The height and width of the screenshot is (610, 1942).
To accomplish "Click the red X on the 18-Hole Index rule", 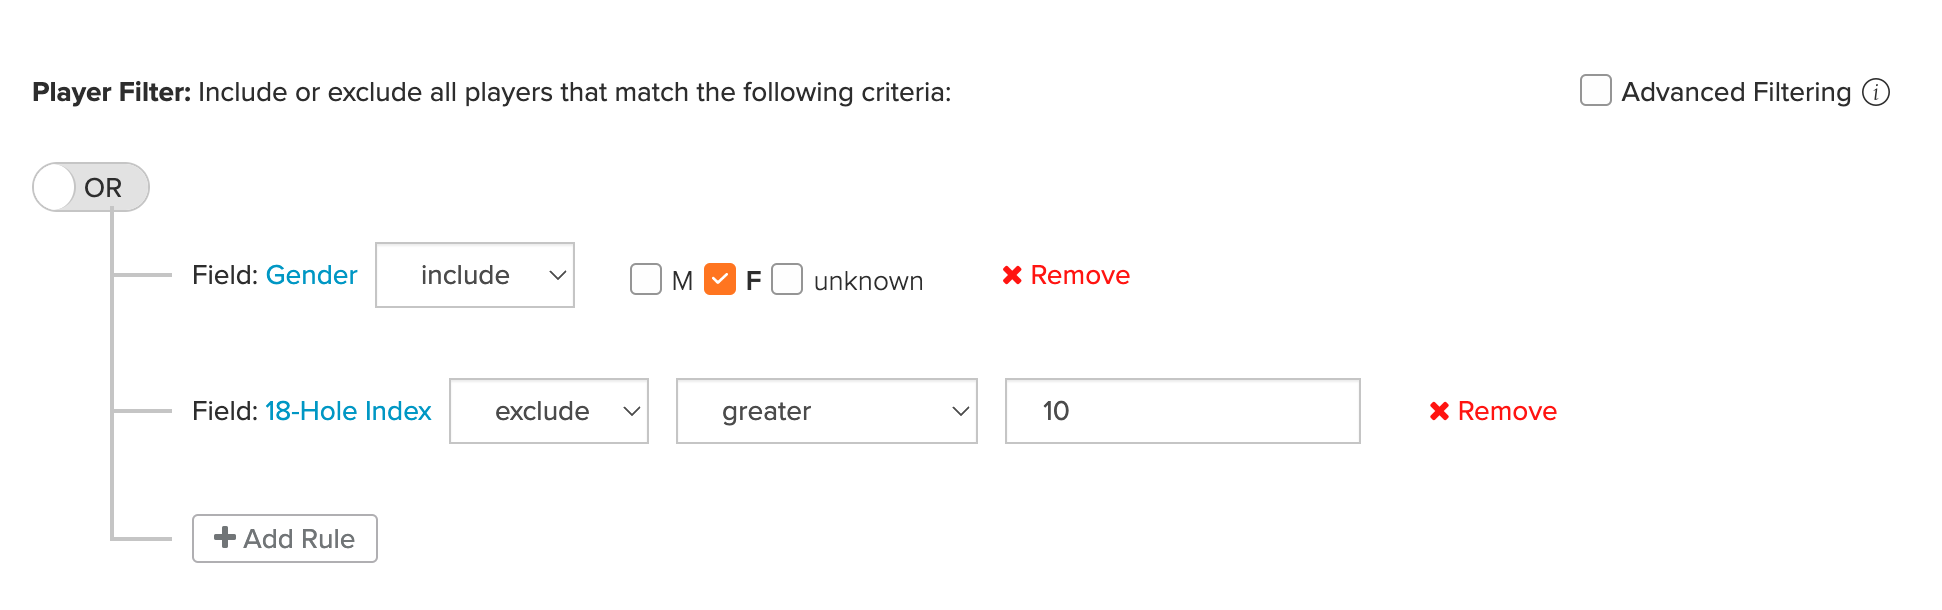I will tap(1439, 411).
